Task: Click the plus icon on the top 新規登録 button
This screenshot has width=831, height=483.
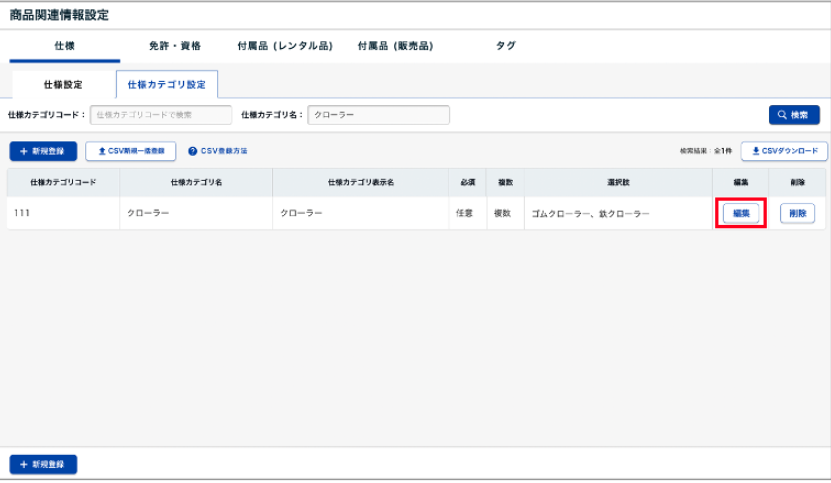Action: (x=23, y=151)
